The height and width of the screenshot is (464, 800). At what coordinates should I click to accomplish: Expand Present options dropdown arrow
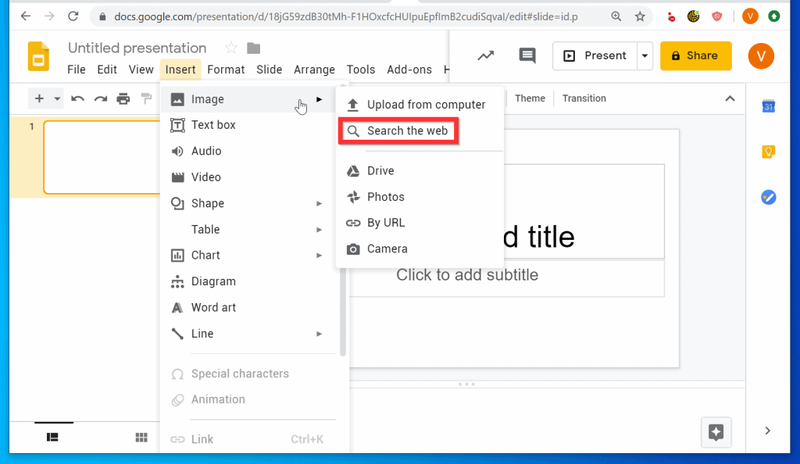pos(645,56)
